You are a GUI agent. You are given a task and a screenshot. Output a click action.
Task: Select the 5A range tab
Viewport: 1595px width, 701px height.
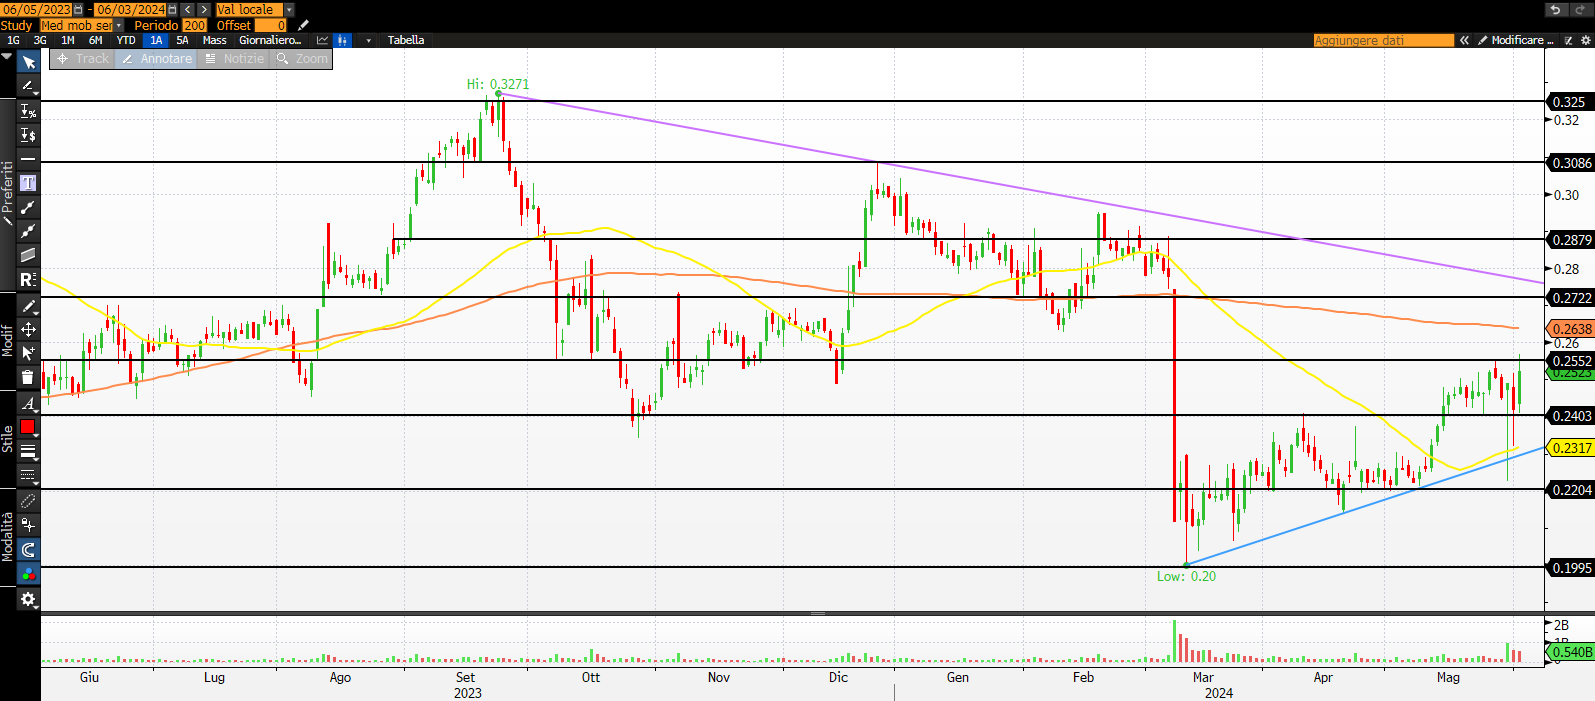click(182, 40)
